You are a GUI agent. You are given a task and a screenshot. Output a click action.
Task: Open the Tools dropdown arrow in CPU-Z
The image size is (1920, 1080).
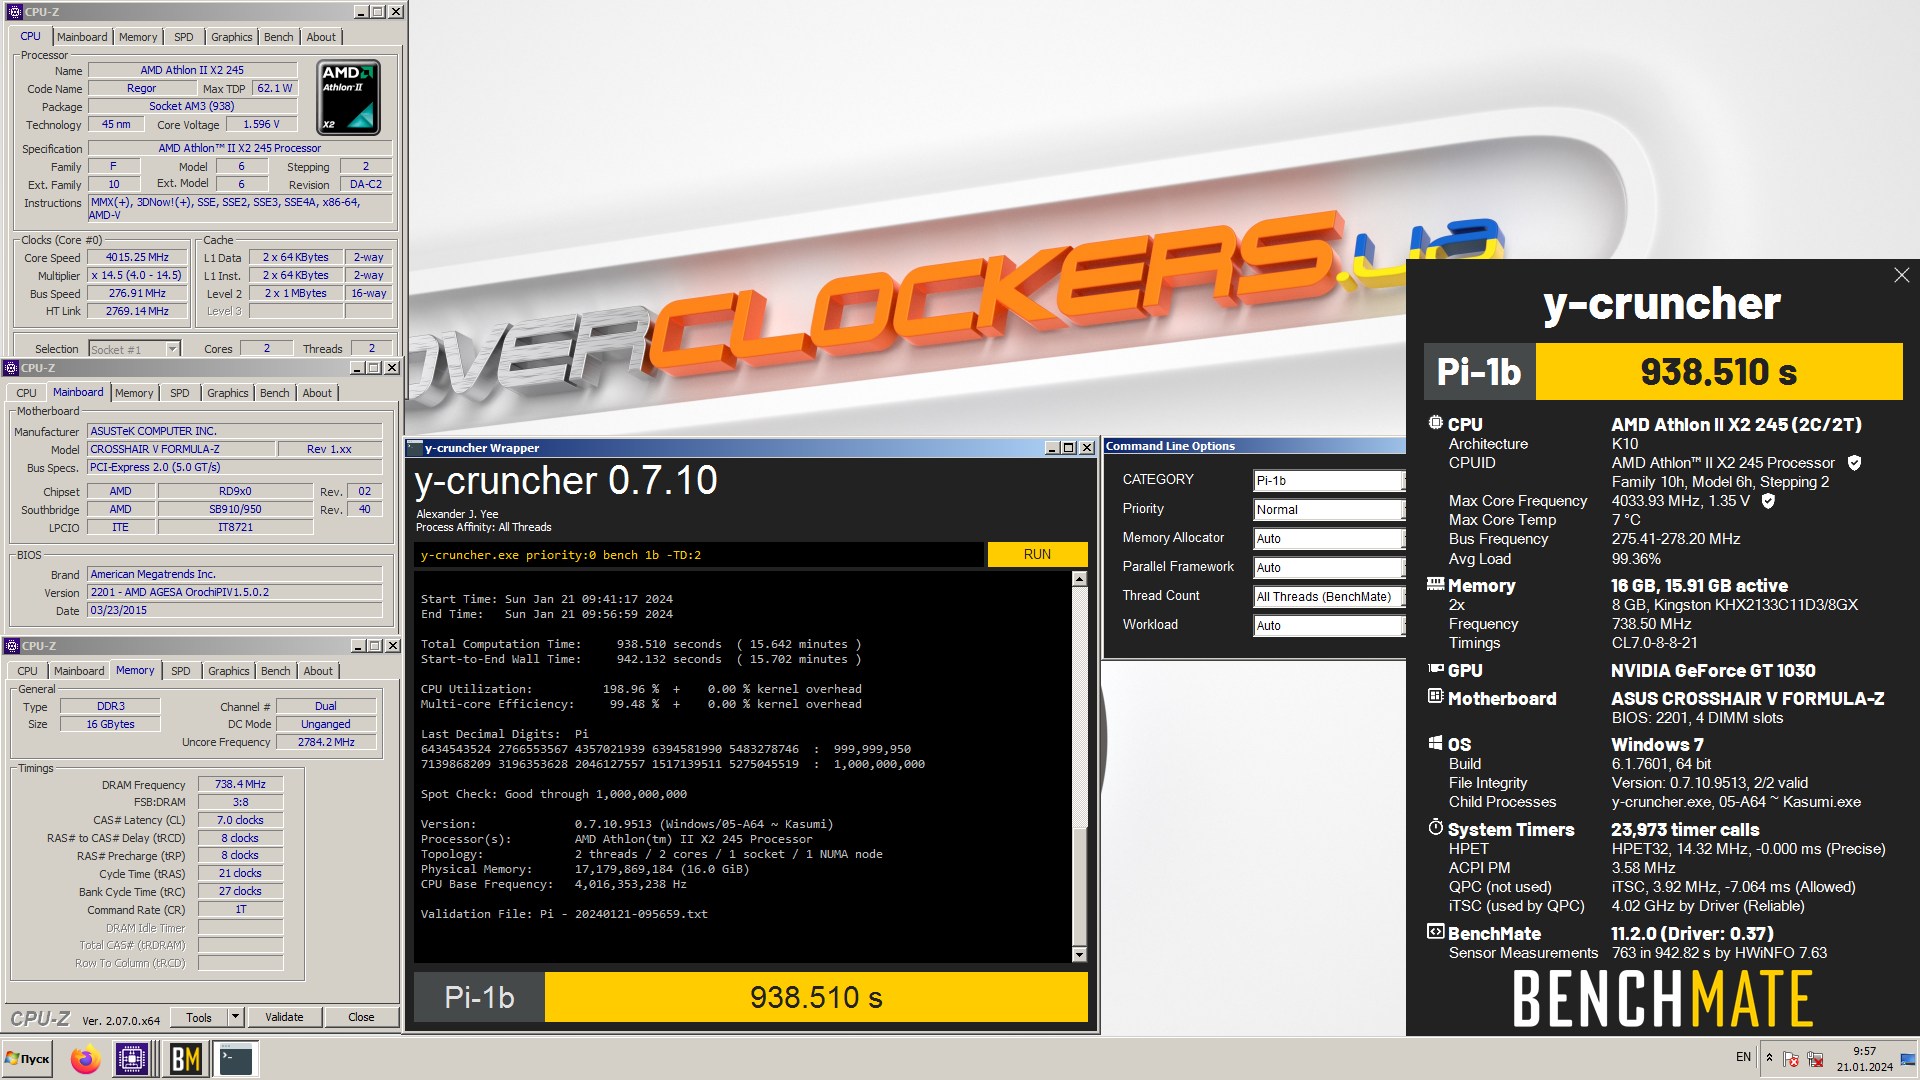236,1017
